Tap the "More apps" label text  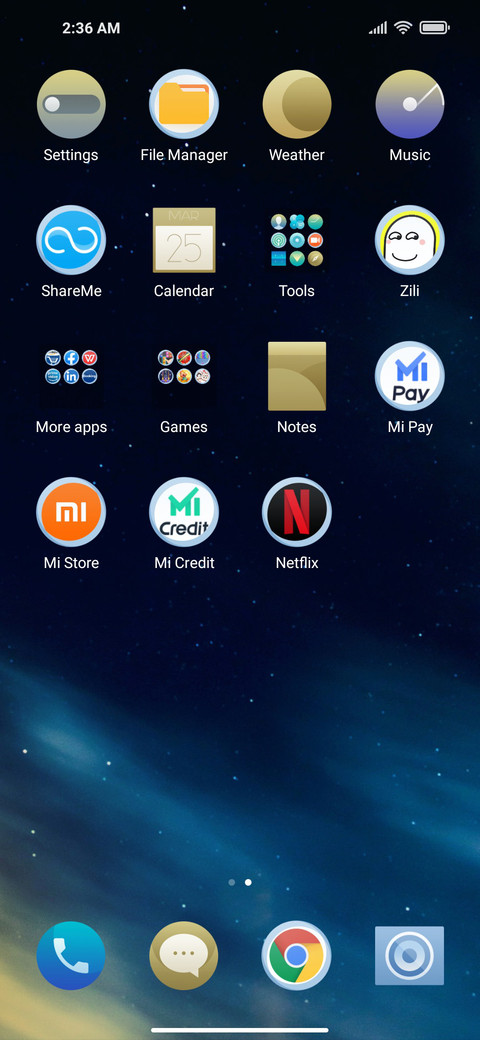(x=71, y=427)
